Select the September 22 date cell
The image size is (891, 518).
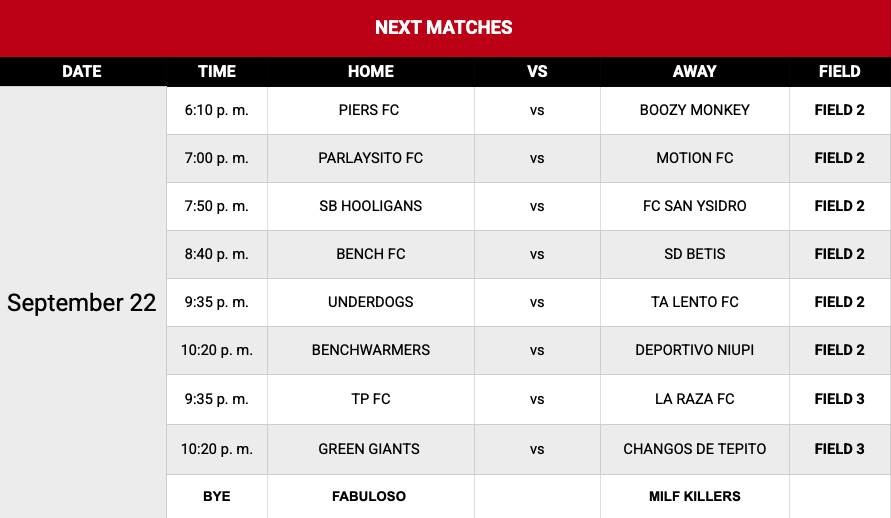(82, 303)
